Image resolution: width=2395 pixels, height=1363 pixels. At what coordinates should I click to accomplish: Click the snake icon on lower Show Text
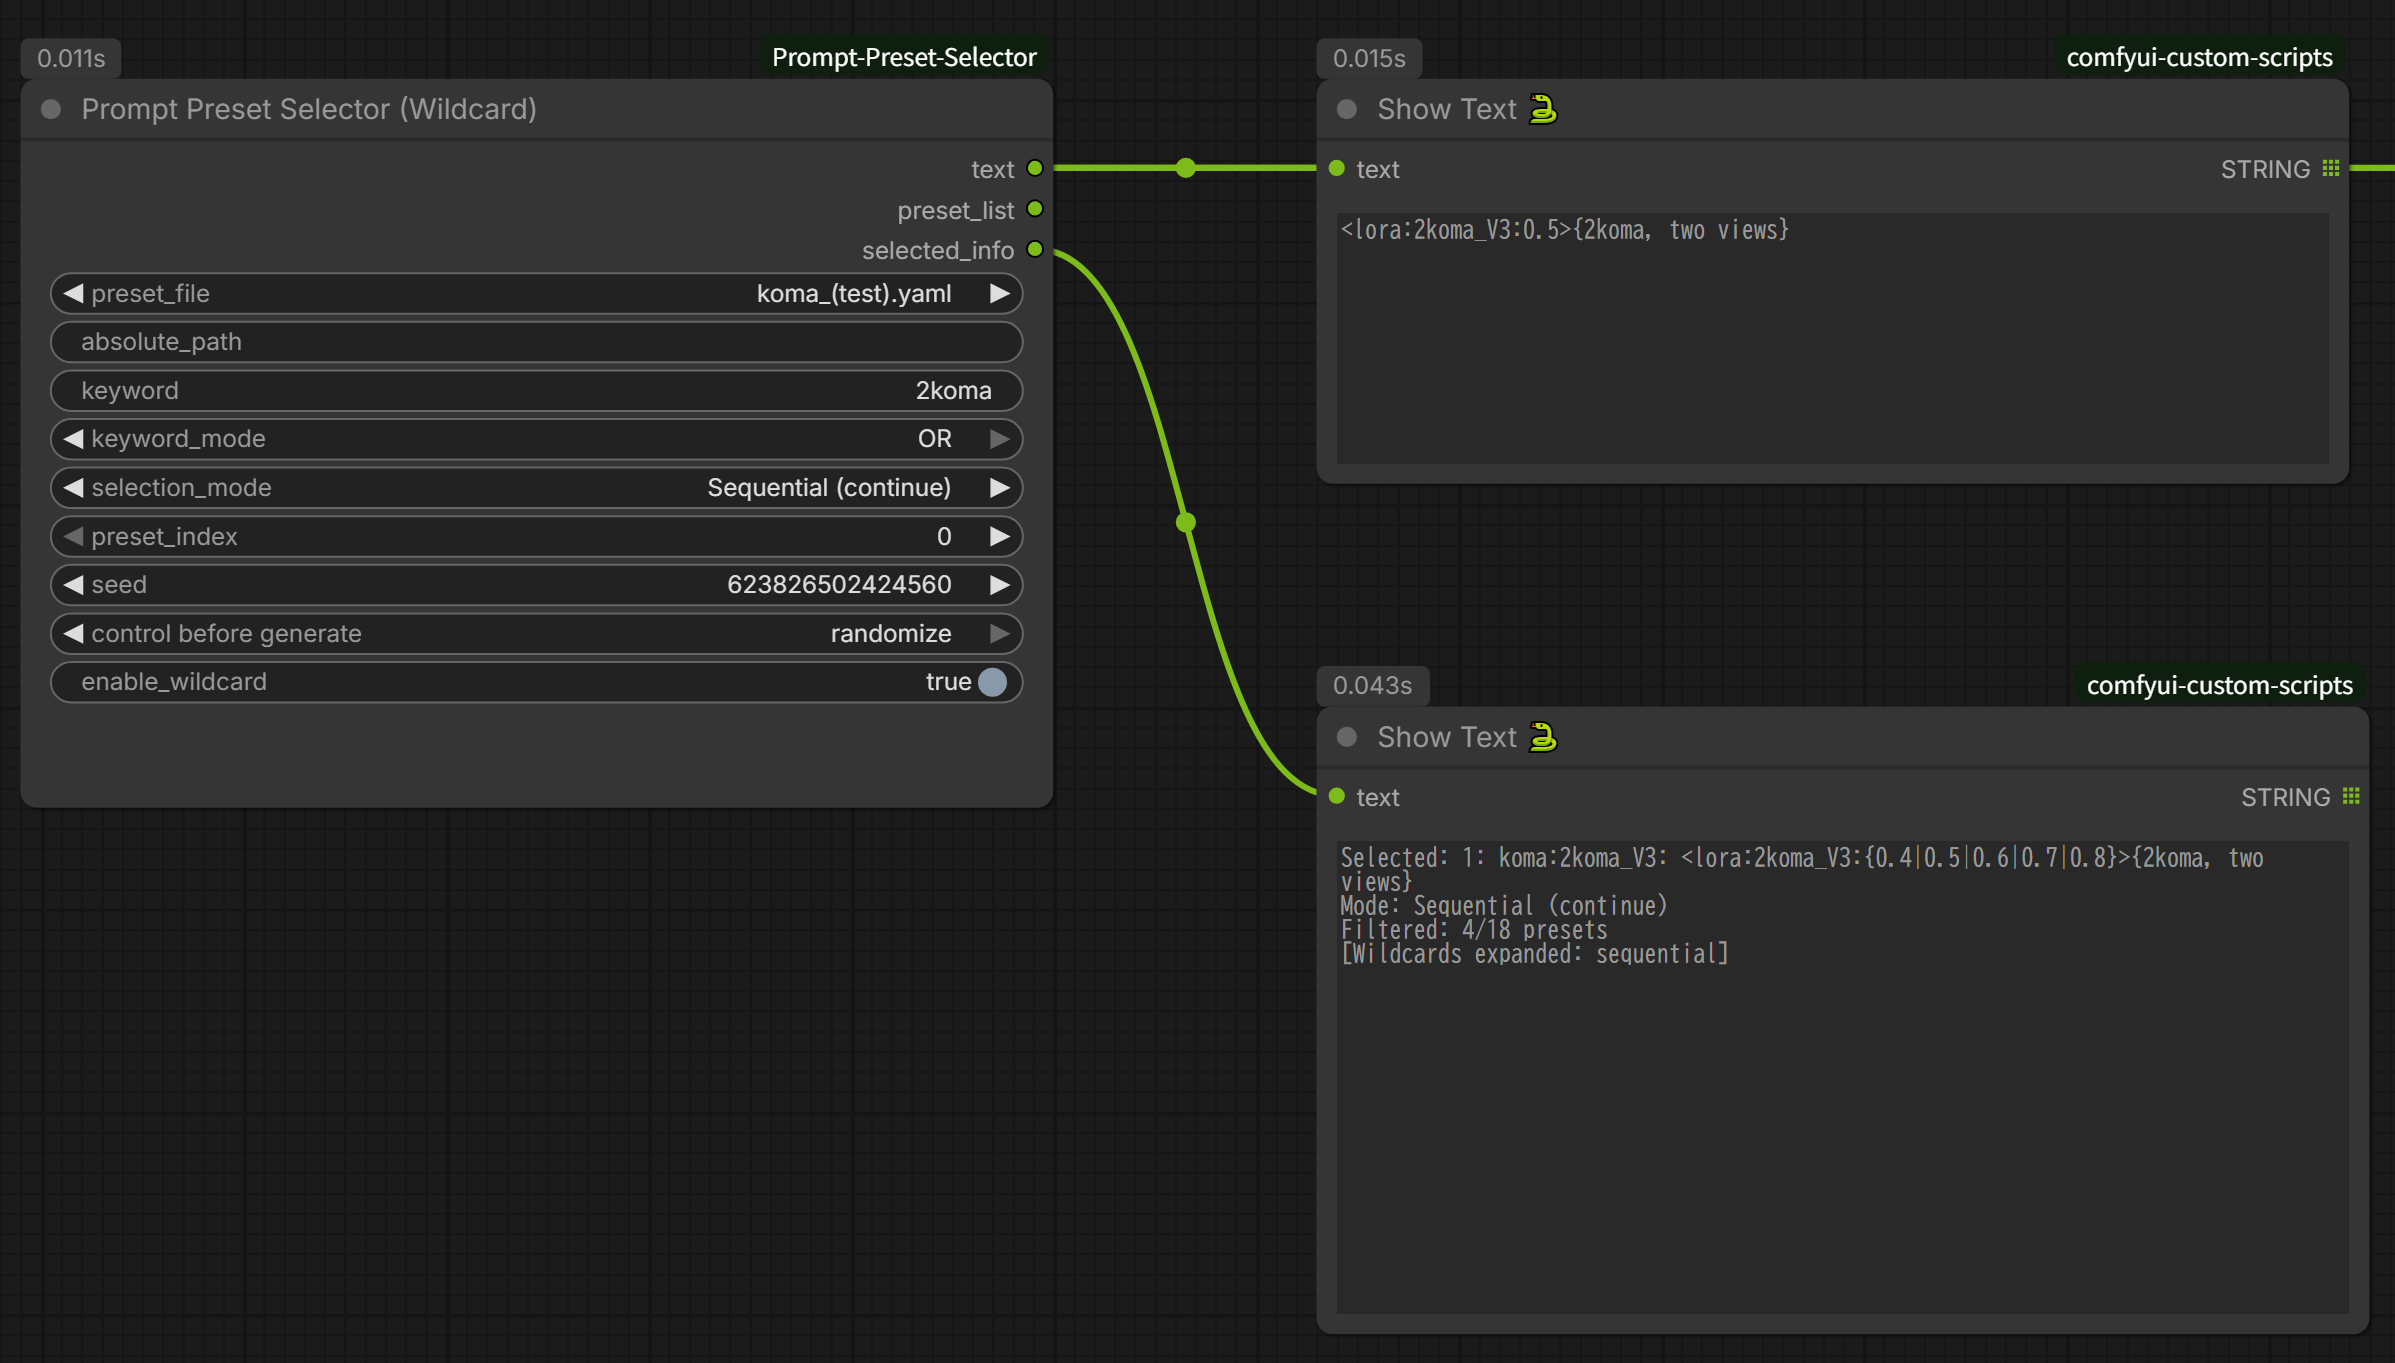click(x=1543, y=736)
